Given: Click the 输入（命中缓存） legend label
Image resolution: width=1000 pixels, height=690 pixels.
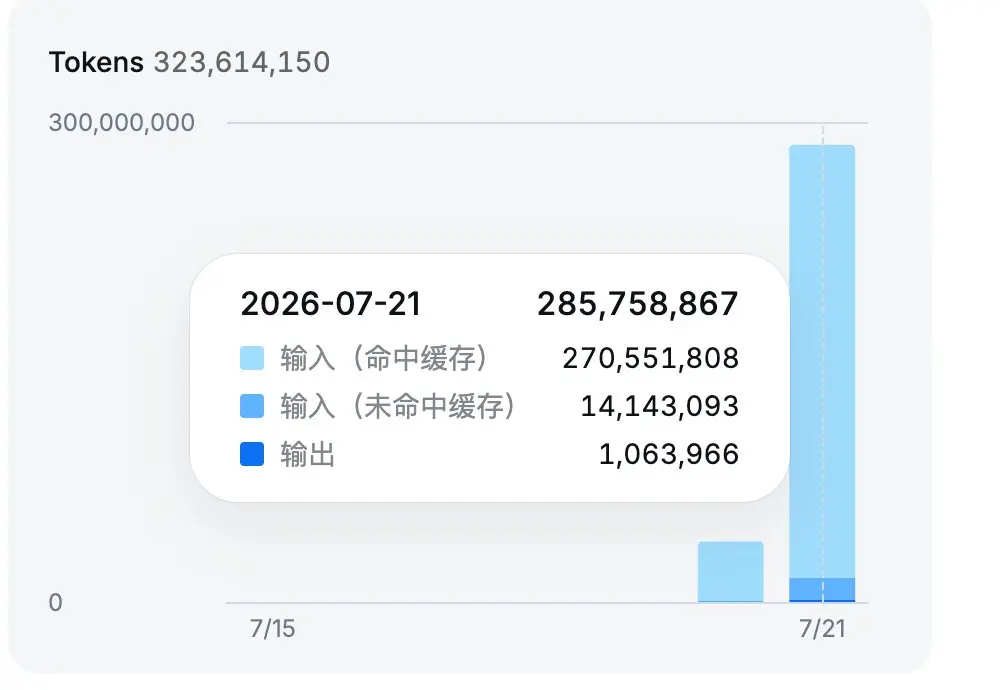Looking at the screenshot, I should [x=383, y=358].
